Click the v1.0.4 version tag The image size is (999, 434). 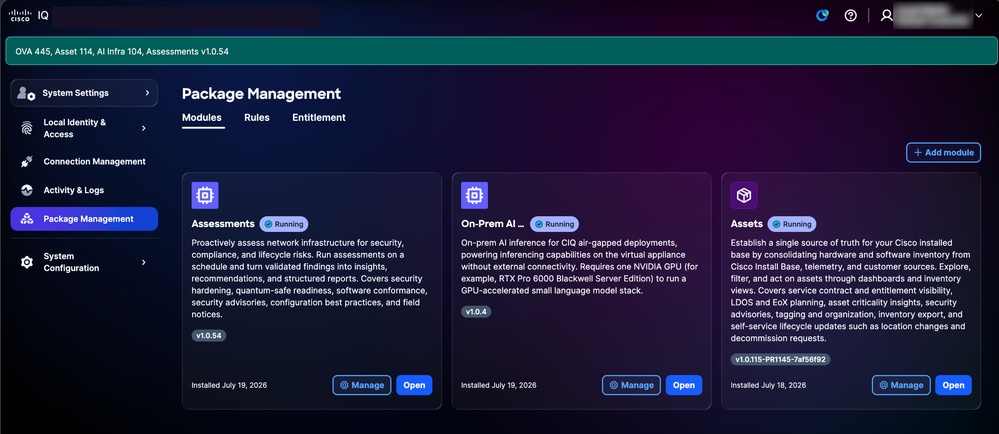point(476,312)
